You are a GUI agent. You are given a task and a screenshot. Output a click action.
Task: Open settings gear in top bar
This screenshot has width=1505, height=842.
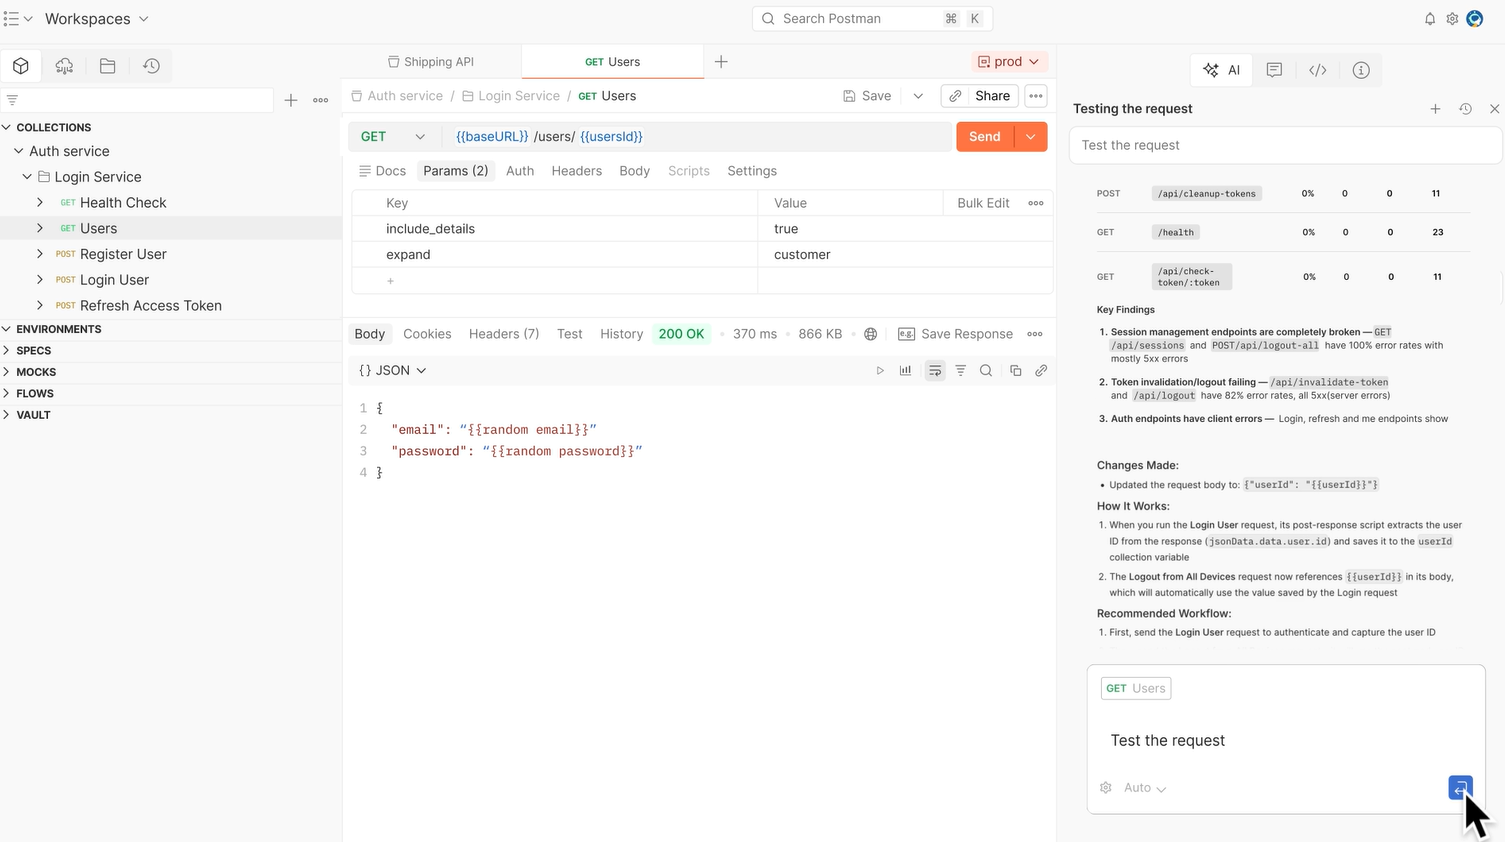point(1452,19)
